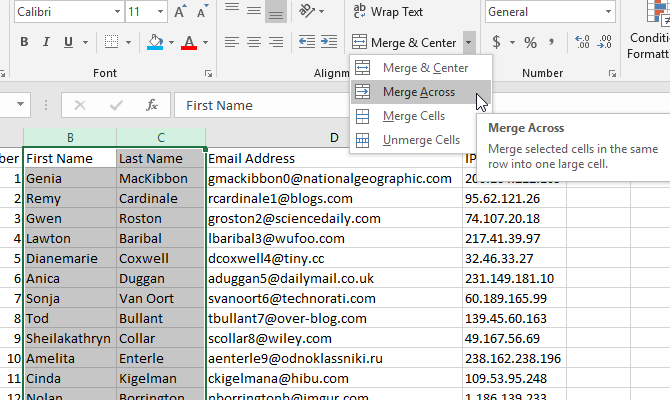670x400 pixels.
Task: Click Wrap Text button
Action: [388, 12]
